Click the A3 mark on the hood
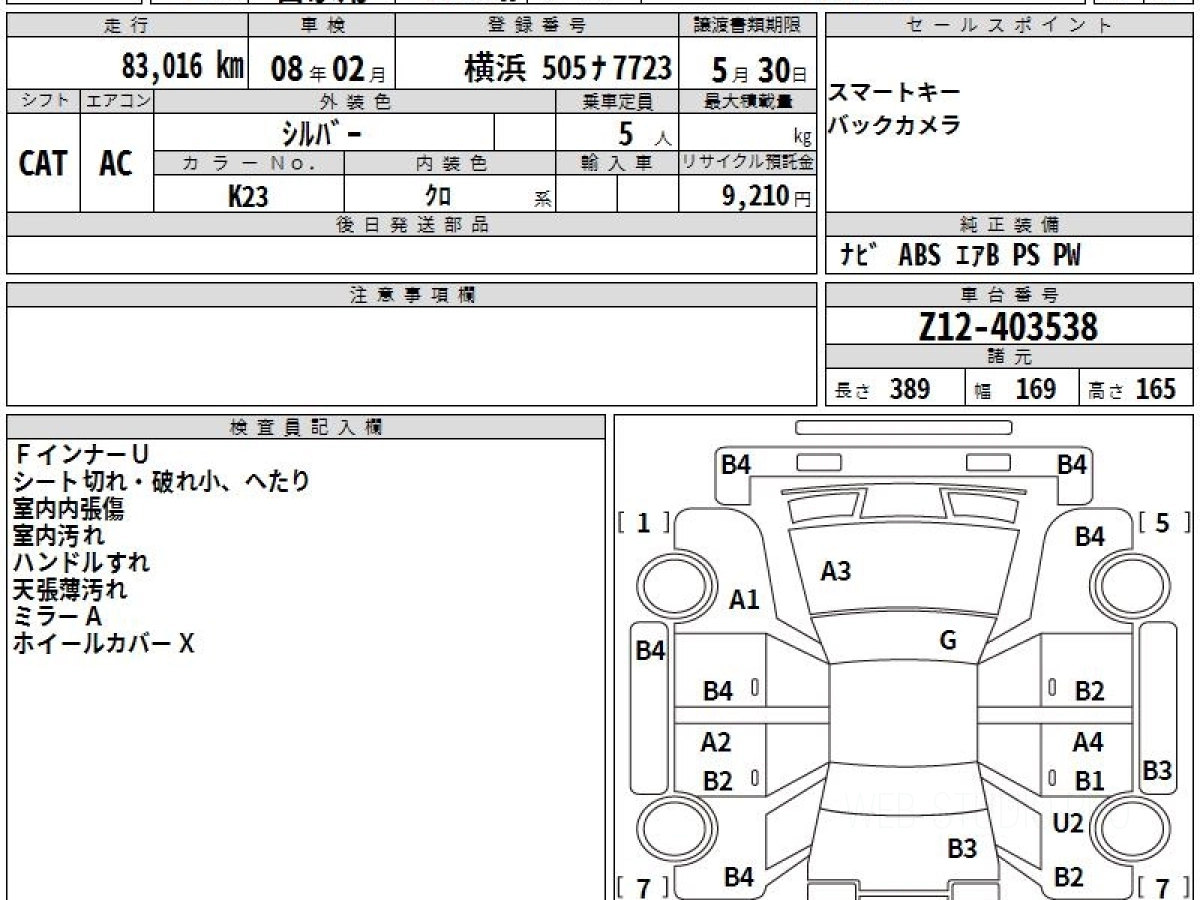The height and width of the screenshot is (900, 1200). 836,571
